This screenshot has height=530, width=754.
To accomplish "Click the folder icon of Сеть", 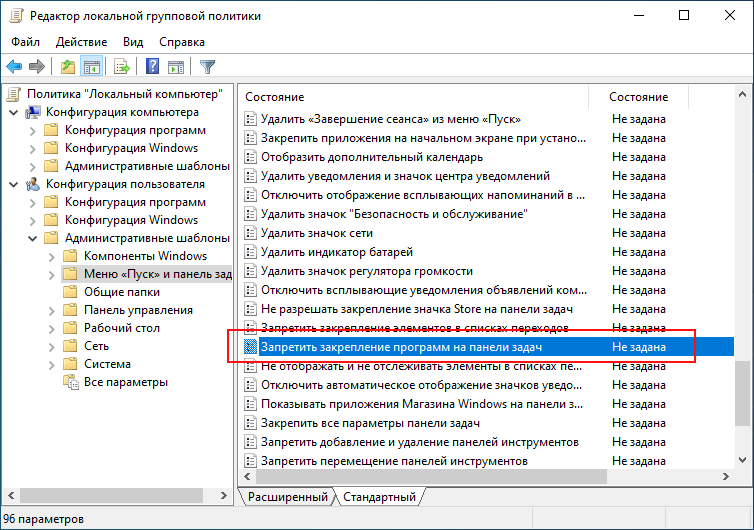I will pos(70,346).
